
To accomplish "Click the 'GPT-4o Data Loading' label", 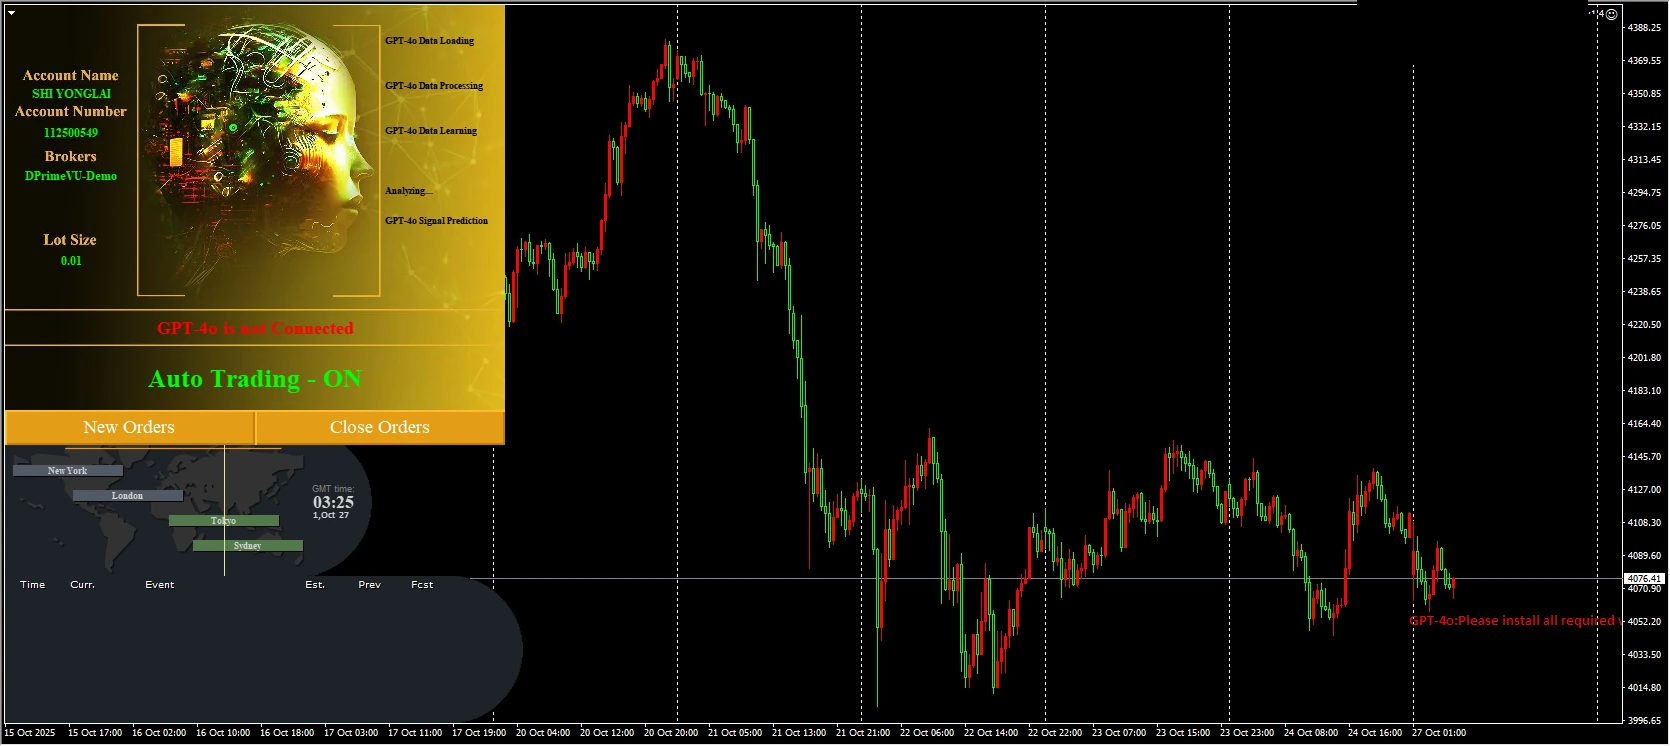I will point(430,41).
